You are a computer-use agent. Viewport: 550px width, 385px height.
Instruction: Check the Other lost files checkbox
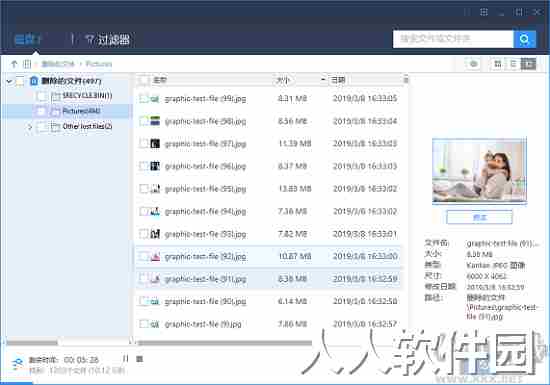[x=42, y=126]
